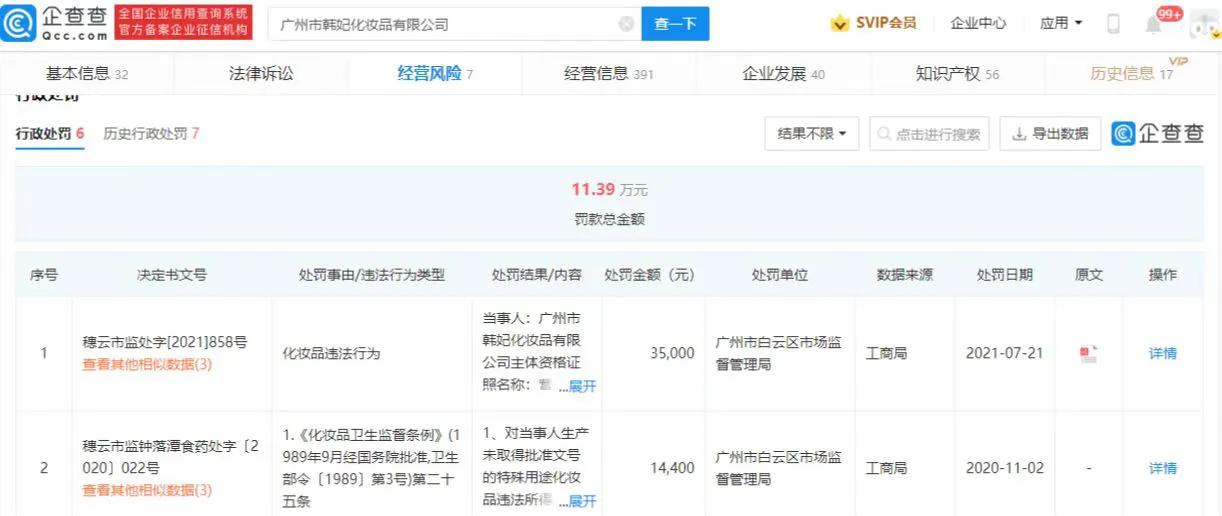Clear the search box with the x icon
Viewport: 1222px width, 516px height.
[x=626, y=24]
